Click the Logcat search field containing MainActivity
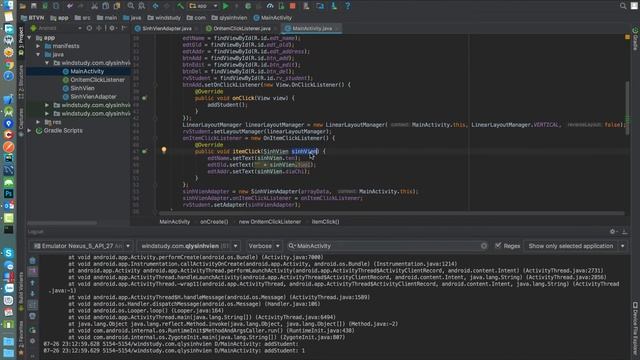The height and width of the screenshot is (360, 640). [x=388, y=246]
